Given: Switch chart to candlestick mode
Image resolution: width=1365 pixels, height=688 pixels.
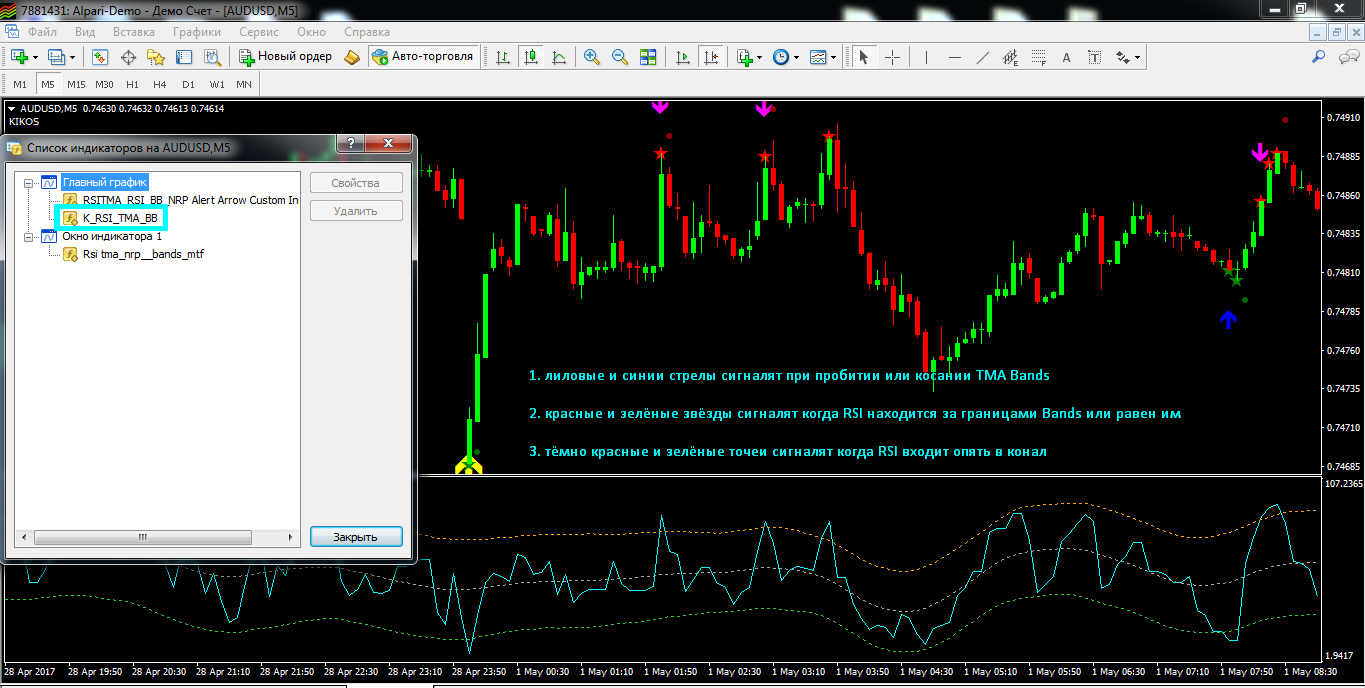Looking at the screenshot, I should (x=531, y=57).
